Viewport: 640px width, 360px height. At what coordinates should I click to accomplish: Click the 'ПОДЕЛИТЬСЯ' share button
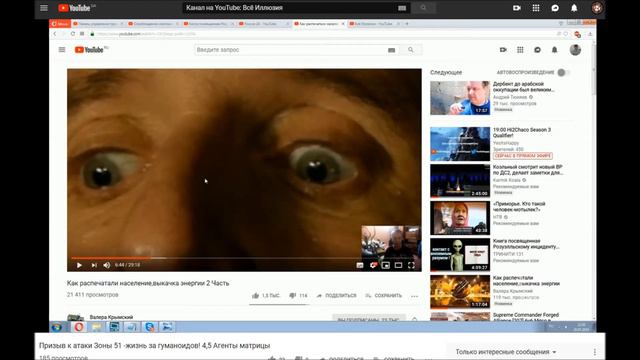(x=337, y=296)
